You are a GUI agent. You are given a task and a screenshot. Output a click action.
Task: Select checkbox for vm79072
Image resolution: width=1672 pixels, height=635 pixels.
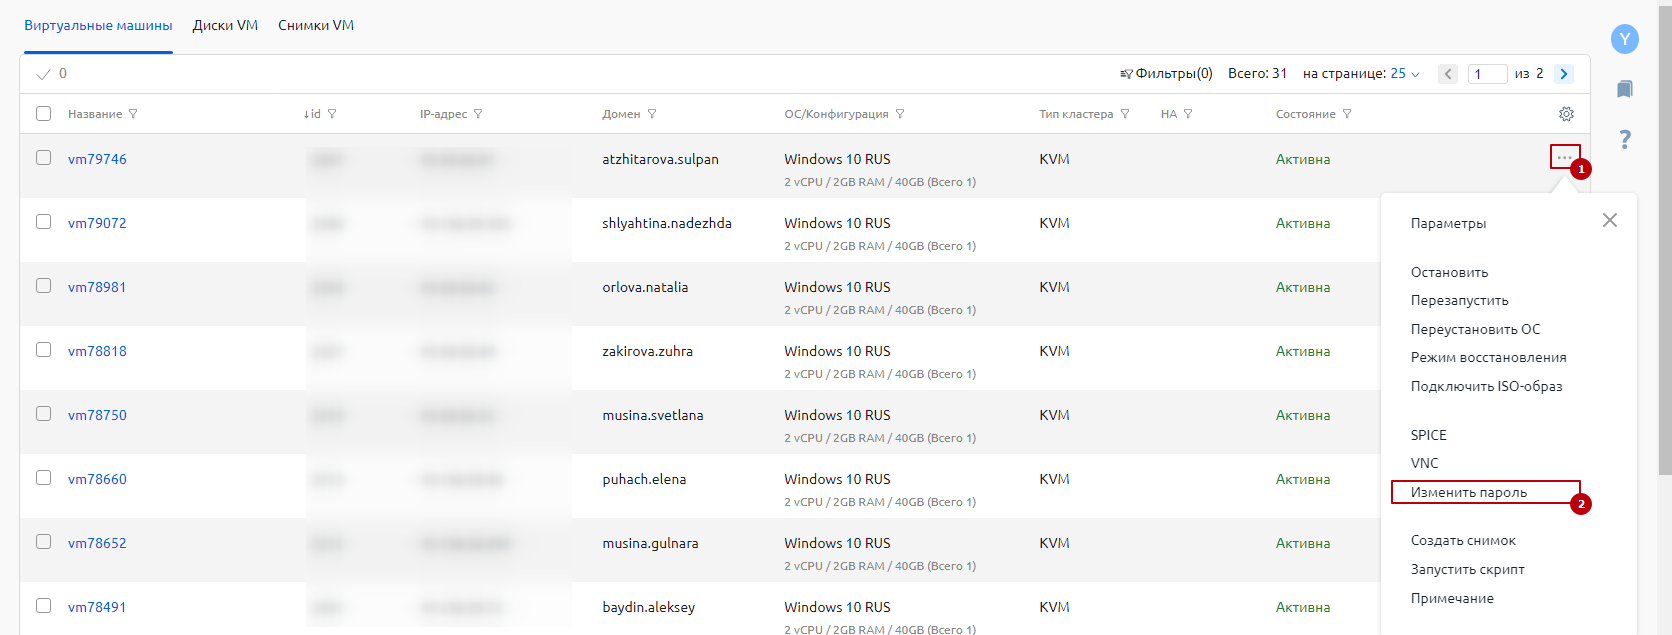tap(43, 221)
